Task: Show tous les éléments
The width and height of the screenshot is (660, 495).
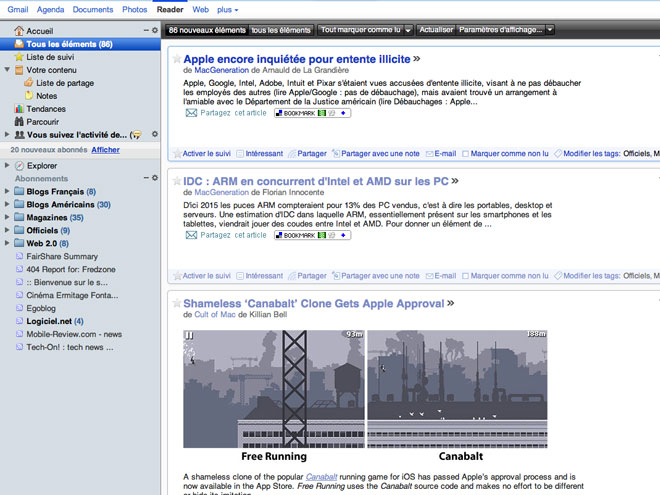Action: tap(281, 30)
